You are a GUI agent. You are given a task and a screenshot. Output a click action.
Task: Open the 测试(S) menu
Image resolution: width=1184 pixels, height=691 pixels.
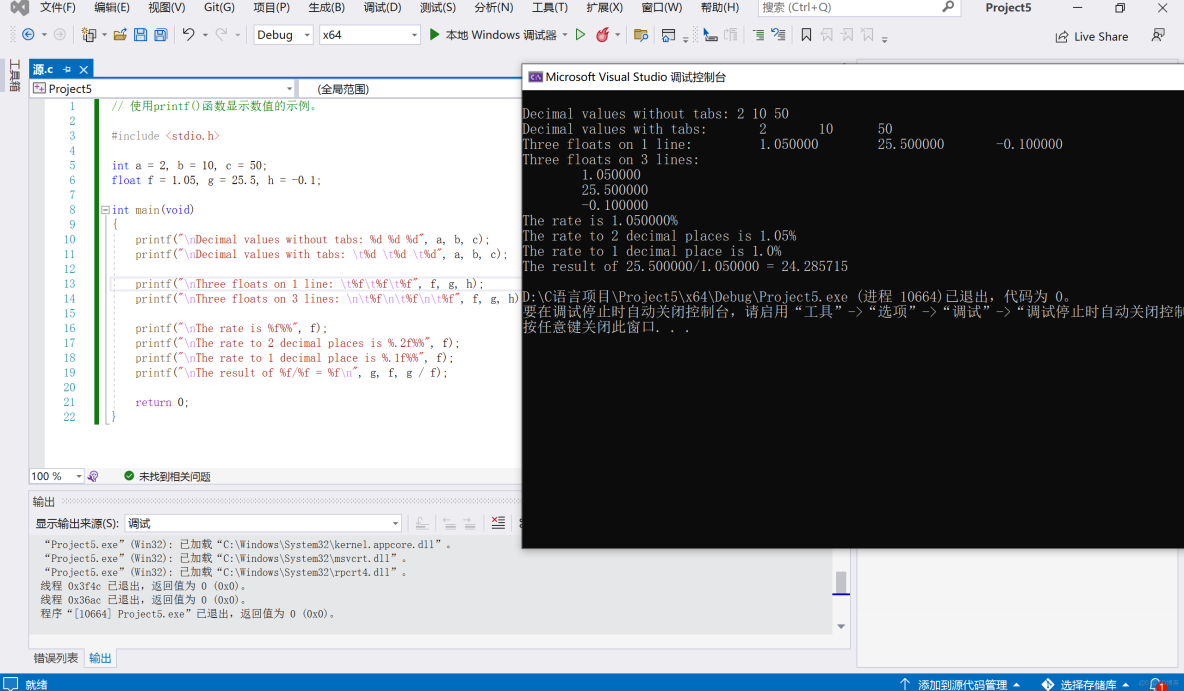(438, 8)
